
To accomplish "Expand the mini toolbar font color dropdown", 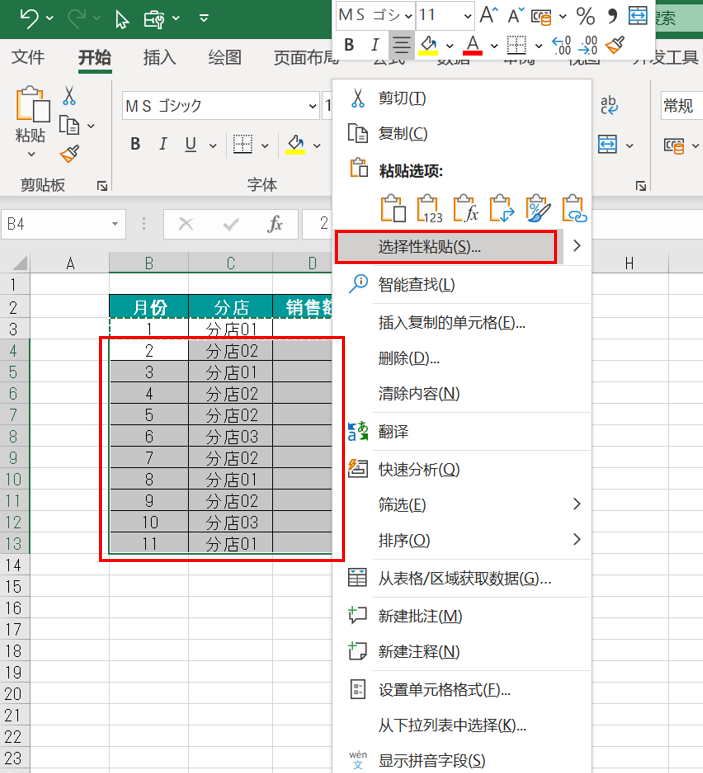I will coord(494,46).
